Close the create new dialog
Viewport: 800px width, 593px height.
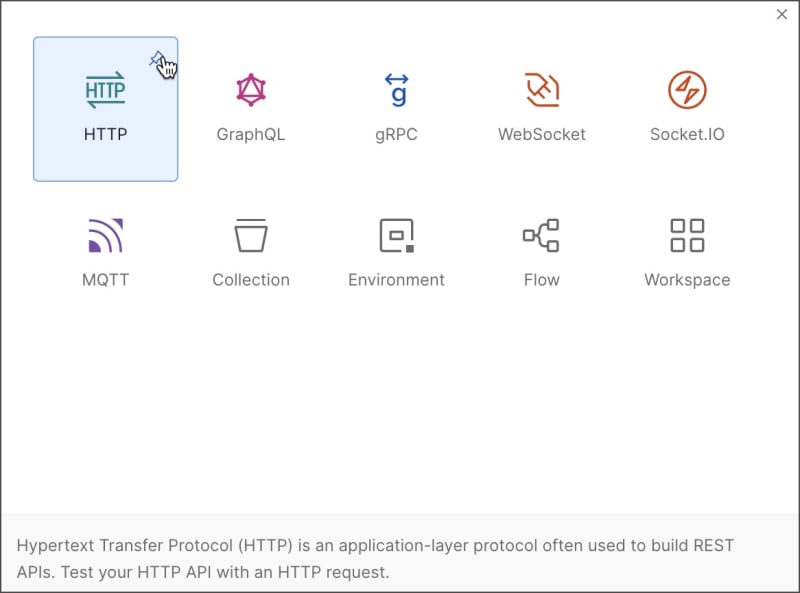[x=782, y=14]
